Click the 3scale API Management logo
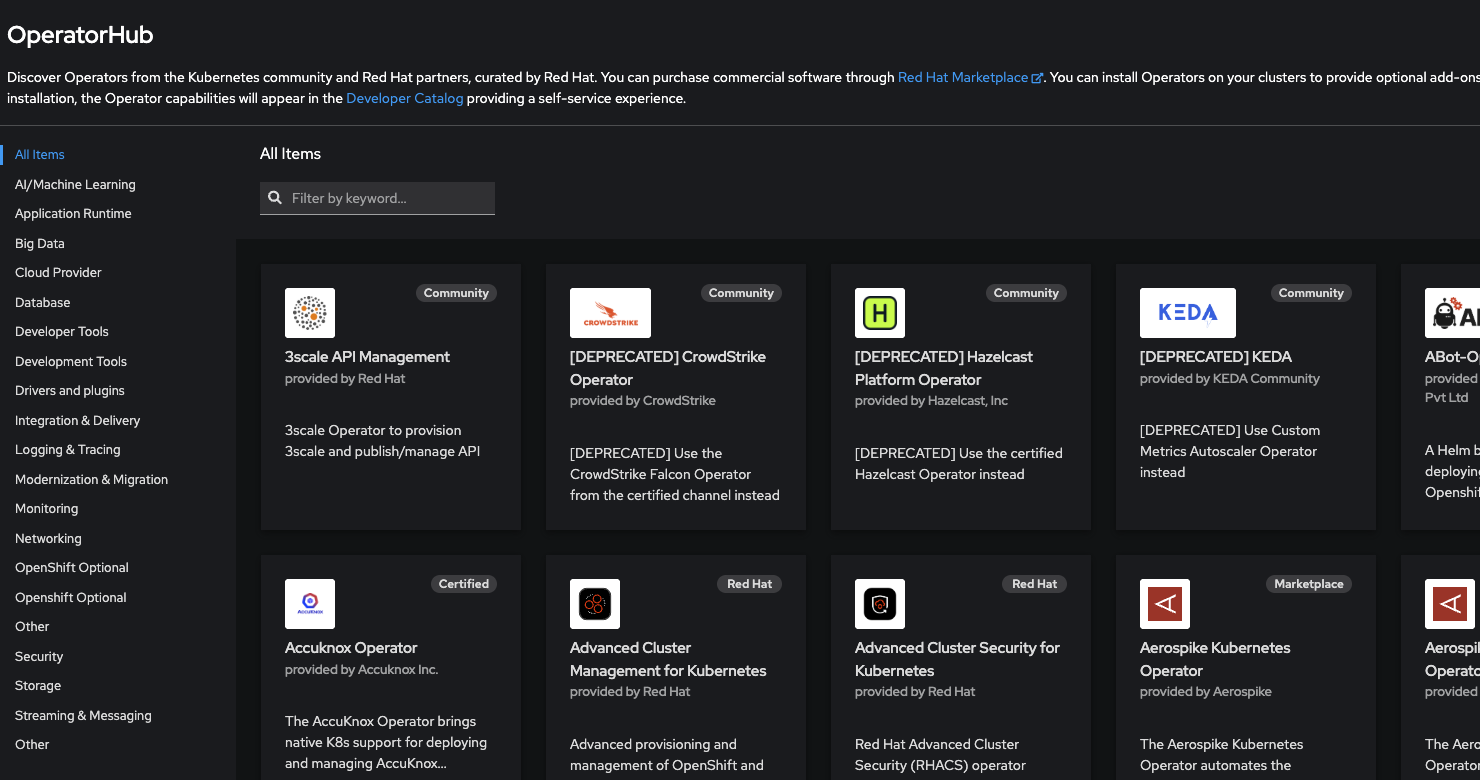The width and height of the screenshot is (1480, 780). tap(310, 313)
